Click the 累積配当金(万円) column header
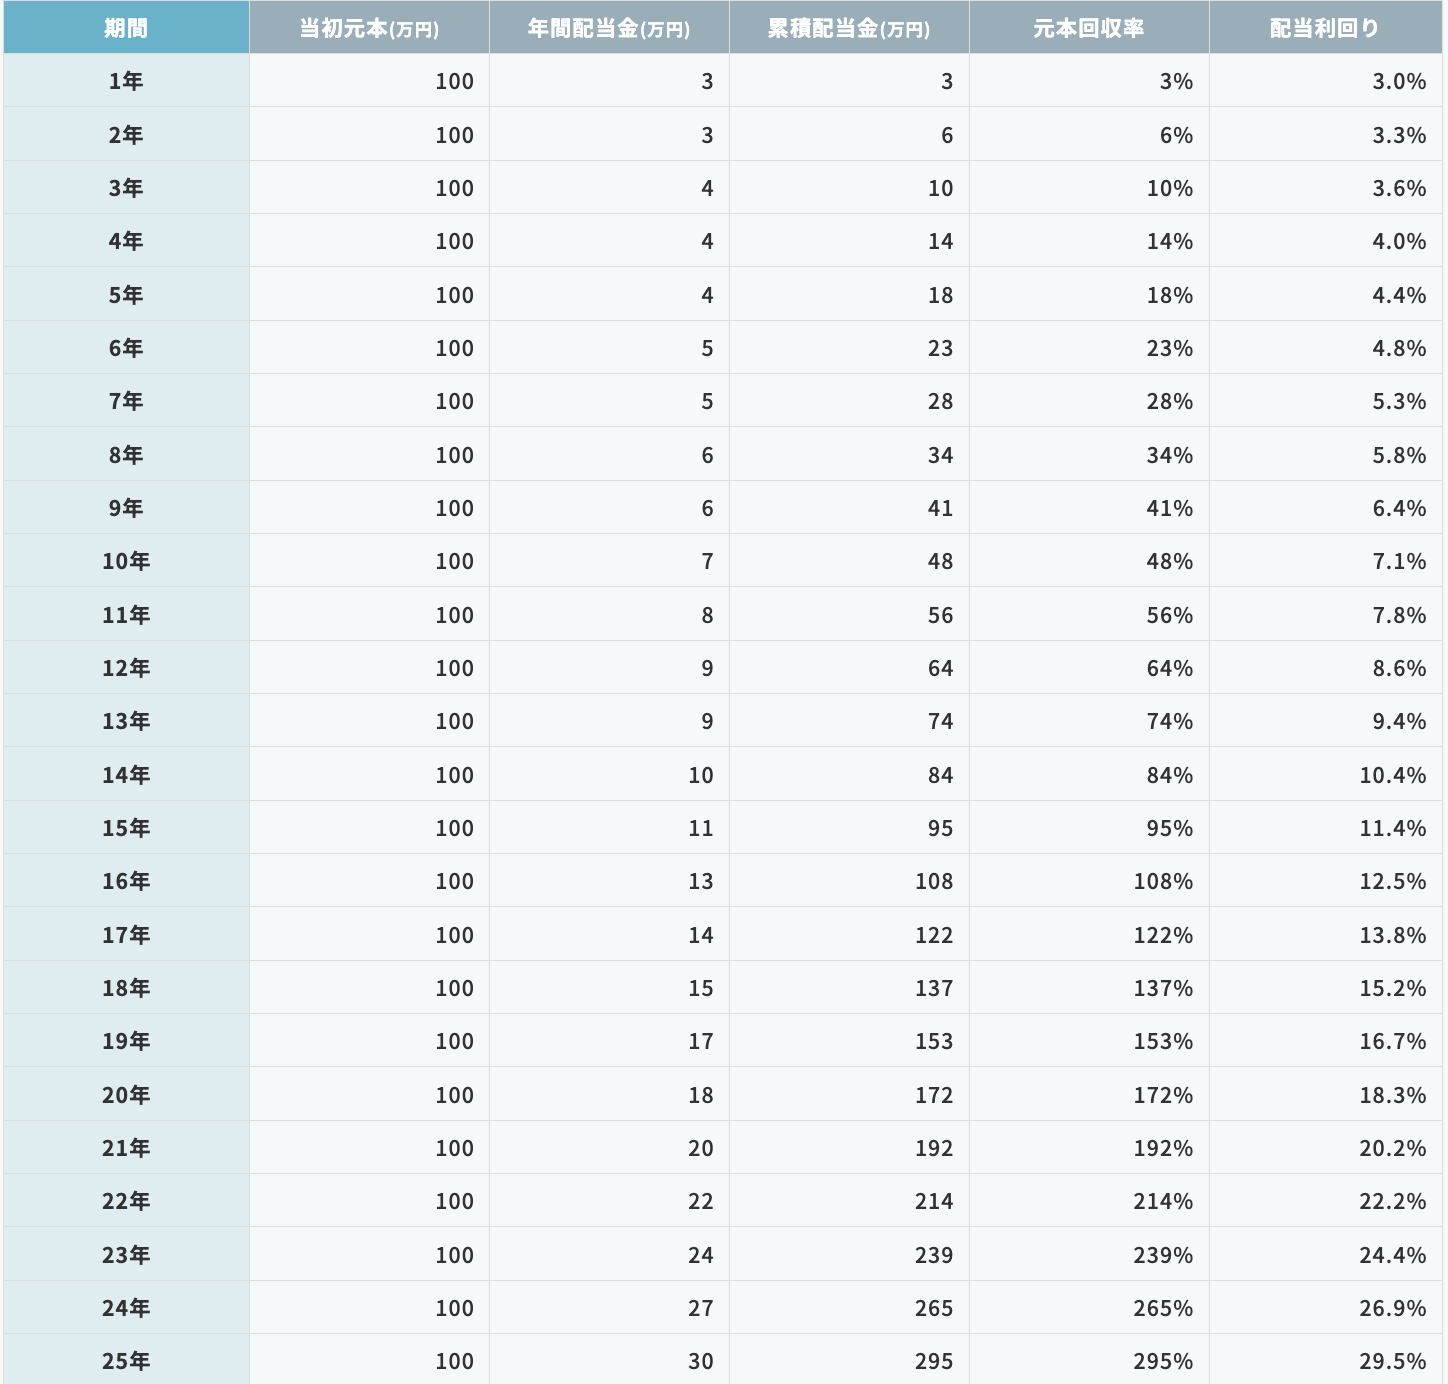Image resolution: width=1448 pixels, height=1384 pixels. coord(849,28)
